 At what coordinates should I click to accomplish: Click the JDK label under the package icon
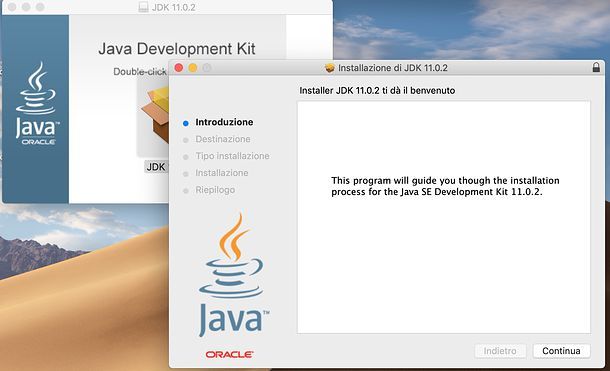tap(156, 167)
